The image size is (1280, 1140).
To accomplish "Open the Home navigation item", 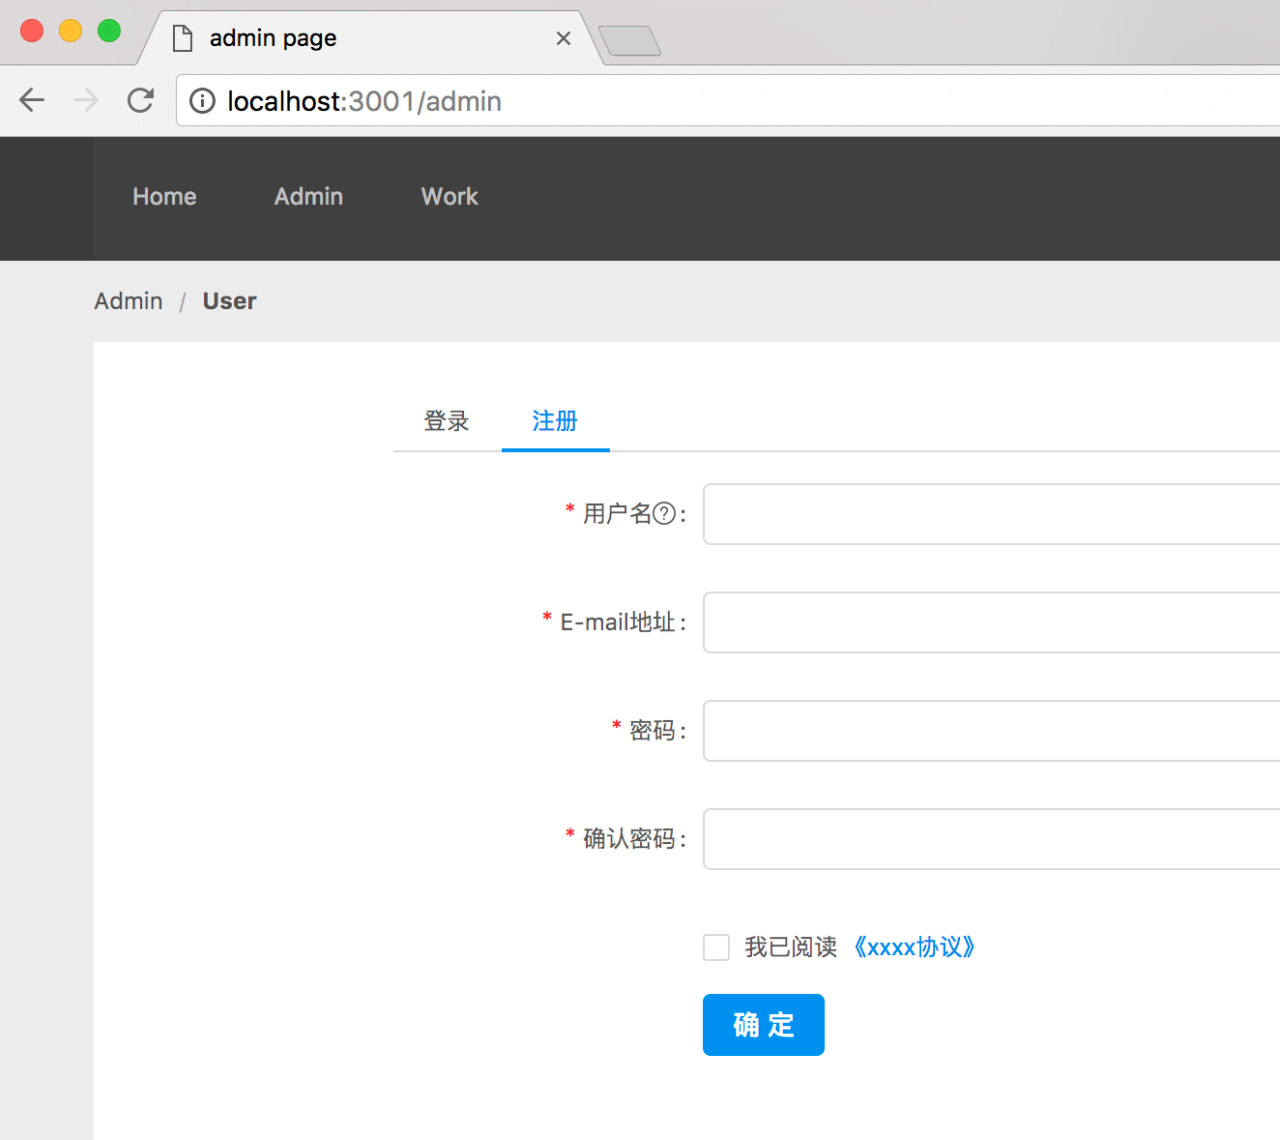I will [x=164, y=197].
